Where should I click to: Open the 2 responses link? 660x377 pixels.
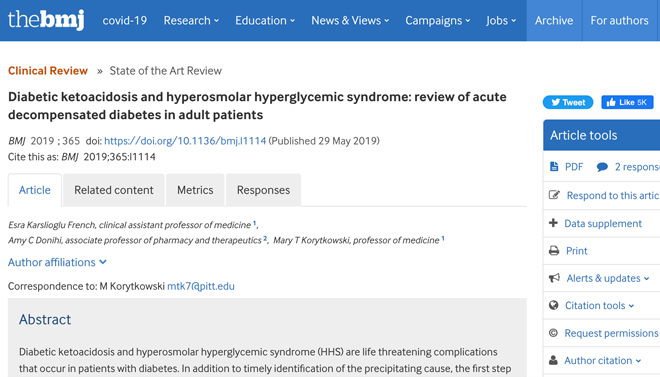click(637, 167)
